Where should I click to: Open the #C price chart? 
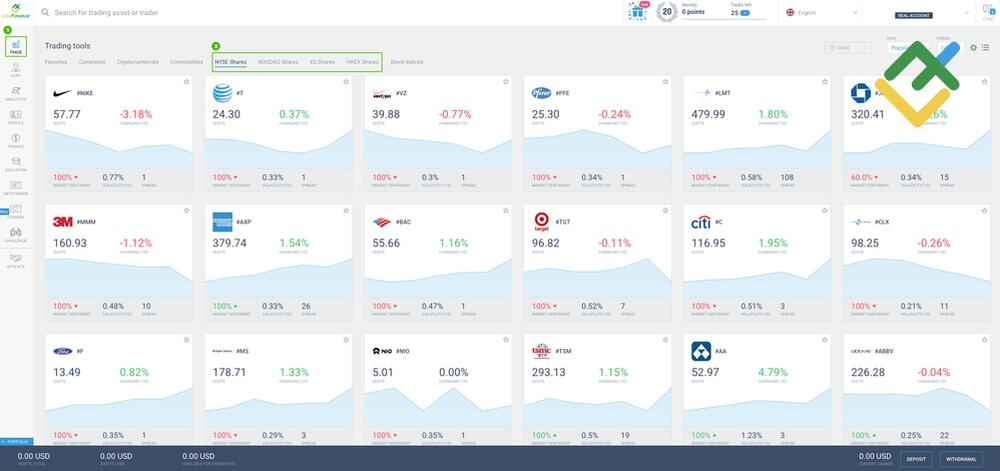tap(757, 278)
